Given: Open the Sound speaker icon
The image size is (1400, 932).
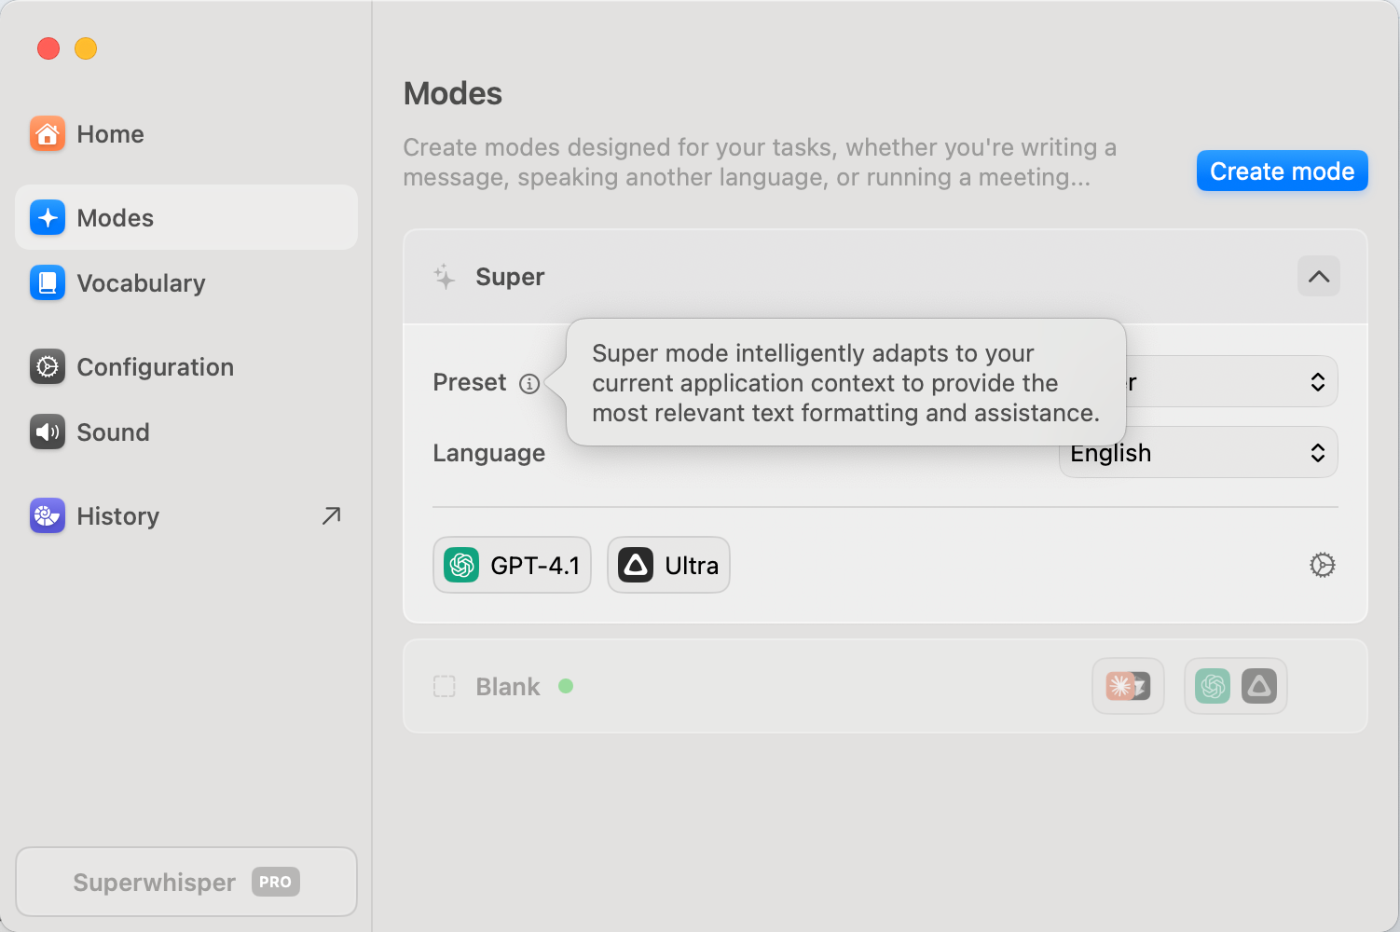Looking at the screenshot, I should coord(47,432).
